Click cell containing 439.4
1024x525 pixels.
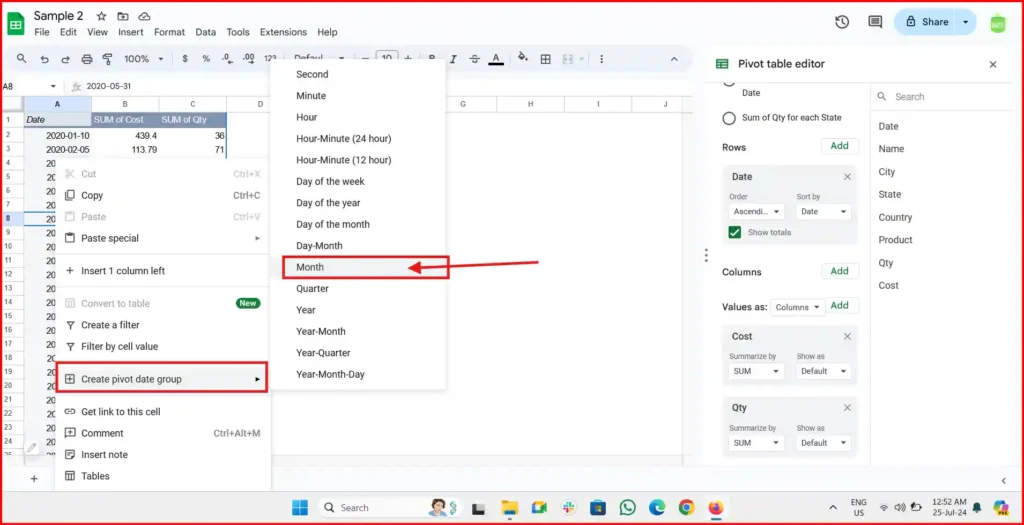(x=125, y=136)
